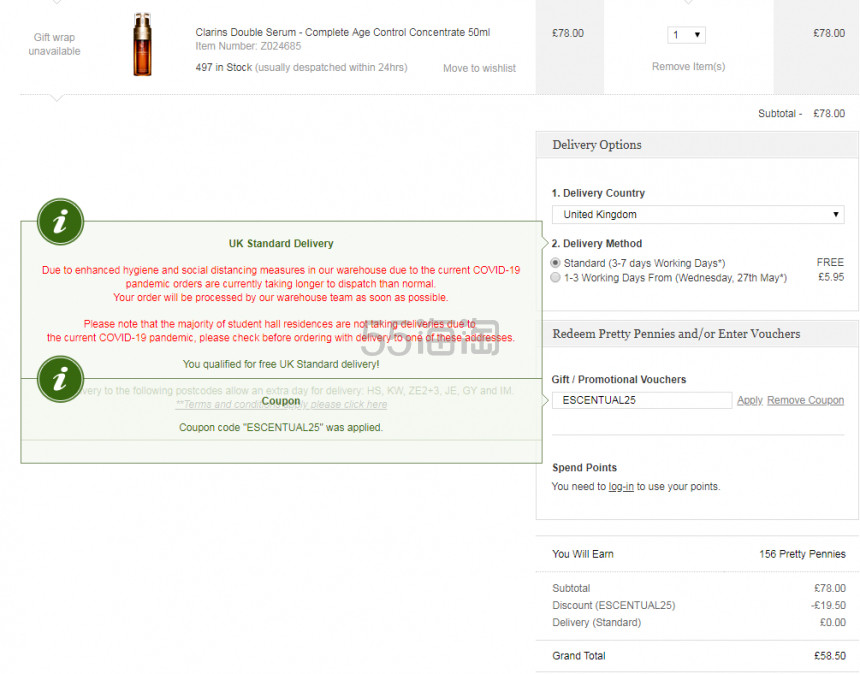The image size is (860, 674).
Task: Click the UK Standard Delivery info icon
Action: [x=60, y=222]
